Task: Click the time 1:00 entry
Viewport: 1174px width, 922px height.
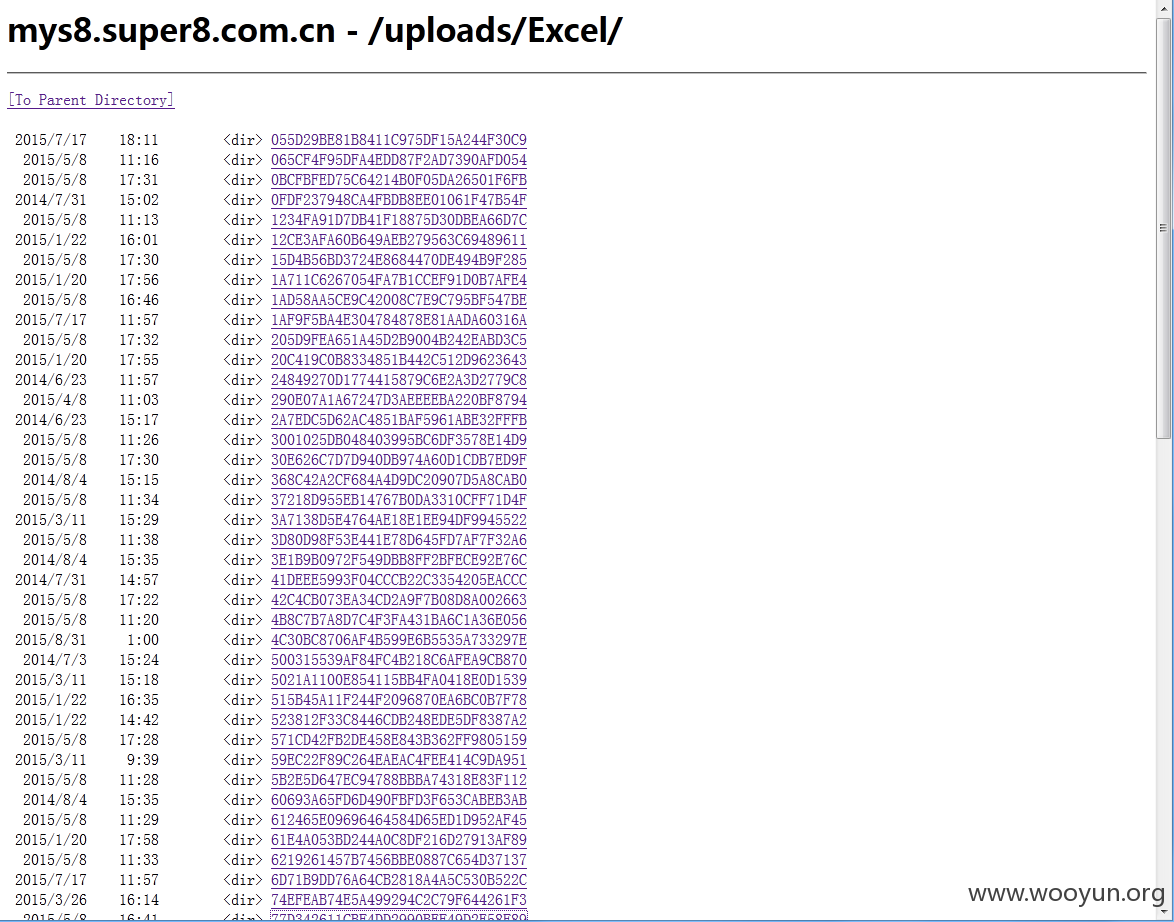Action: point(142,640)
